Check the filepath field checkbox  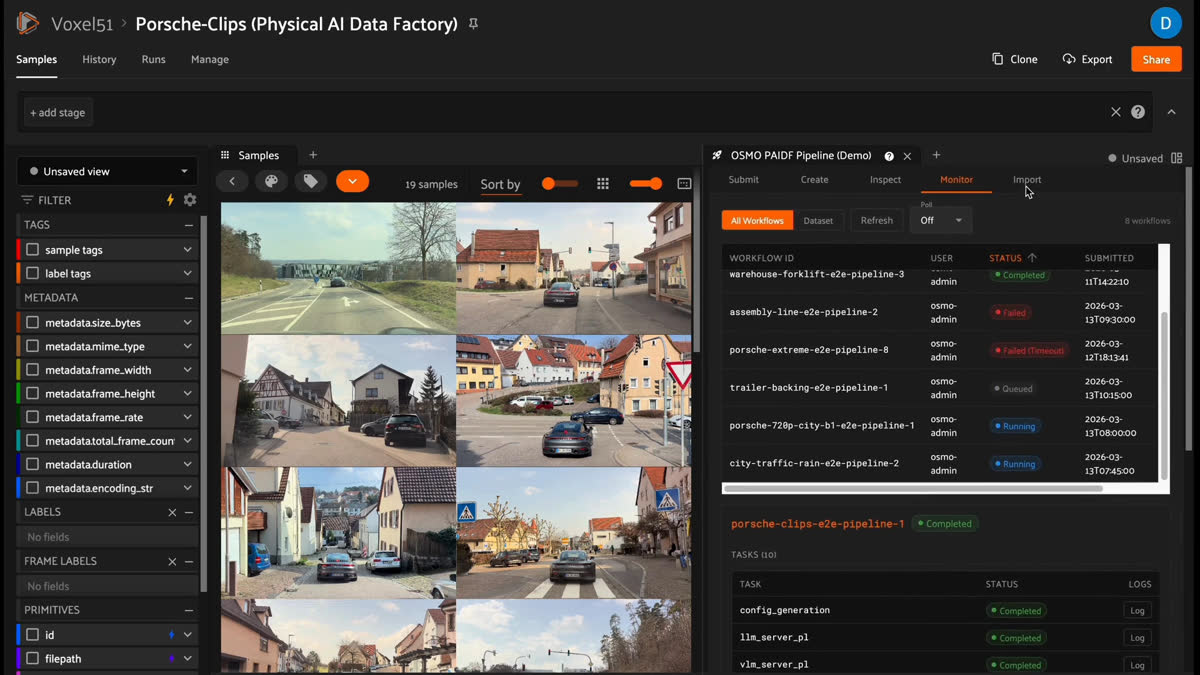pyautogui.click(x=33, y=659)
